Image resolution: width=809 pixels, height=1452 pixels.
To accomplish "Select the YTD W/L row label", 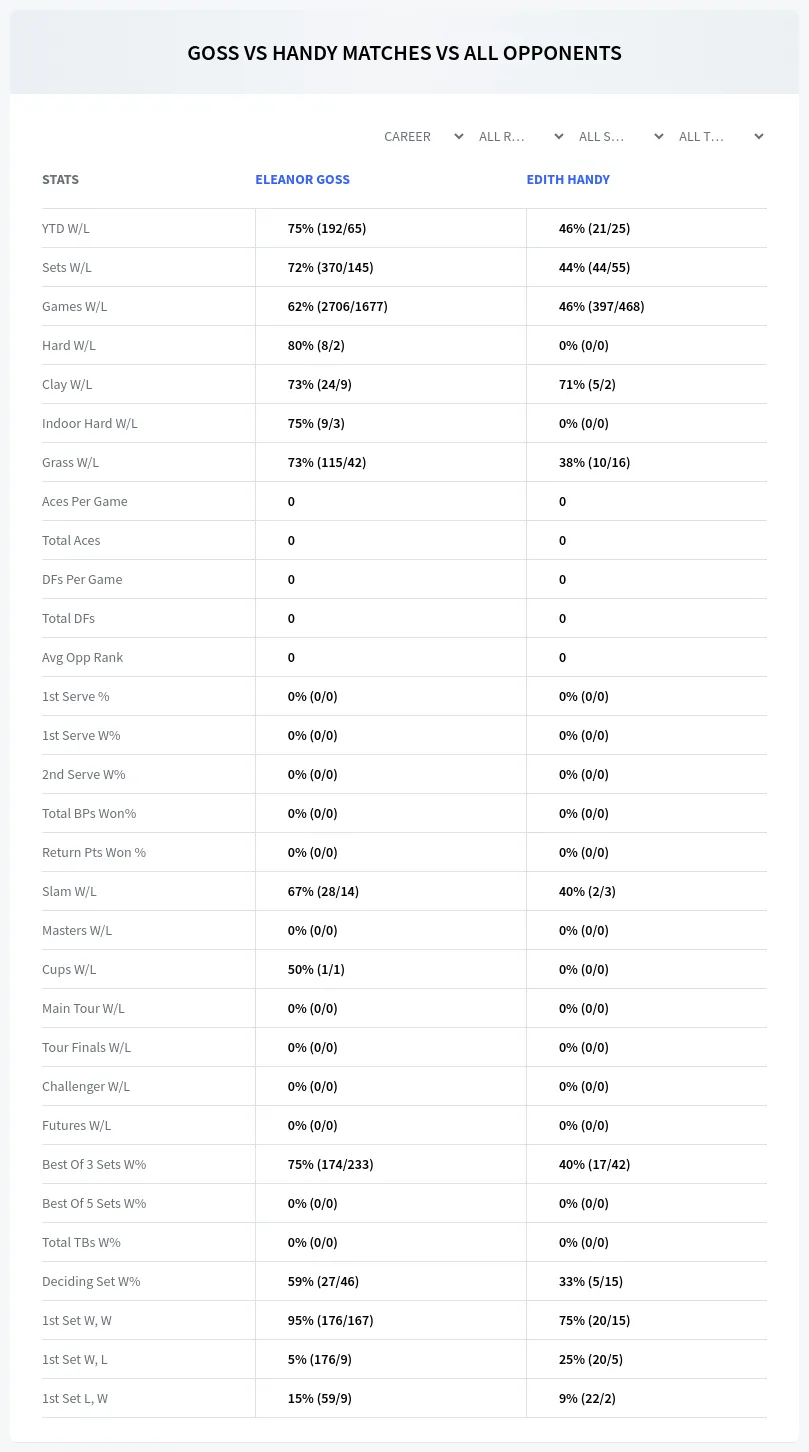I will (66, 228).
